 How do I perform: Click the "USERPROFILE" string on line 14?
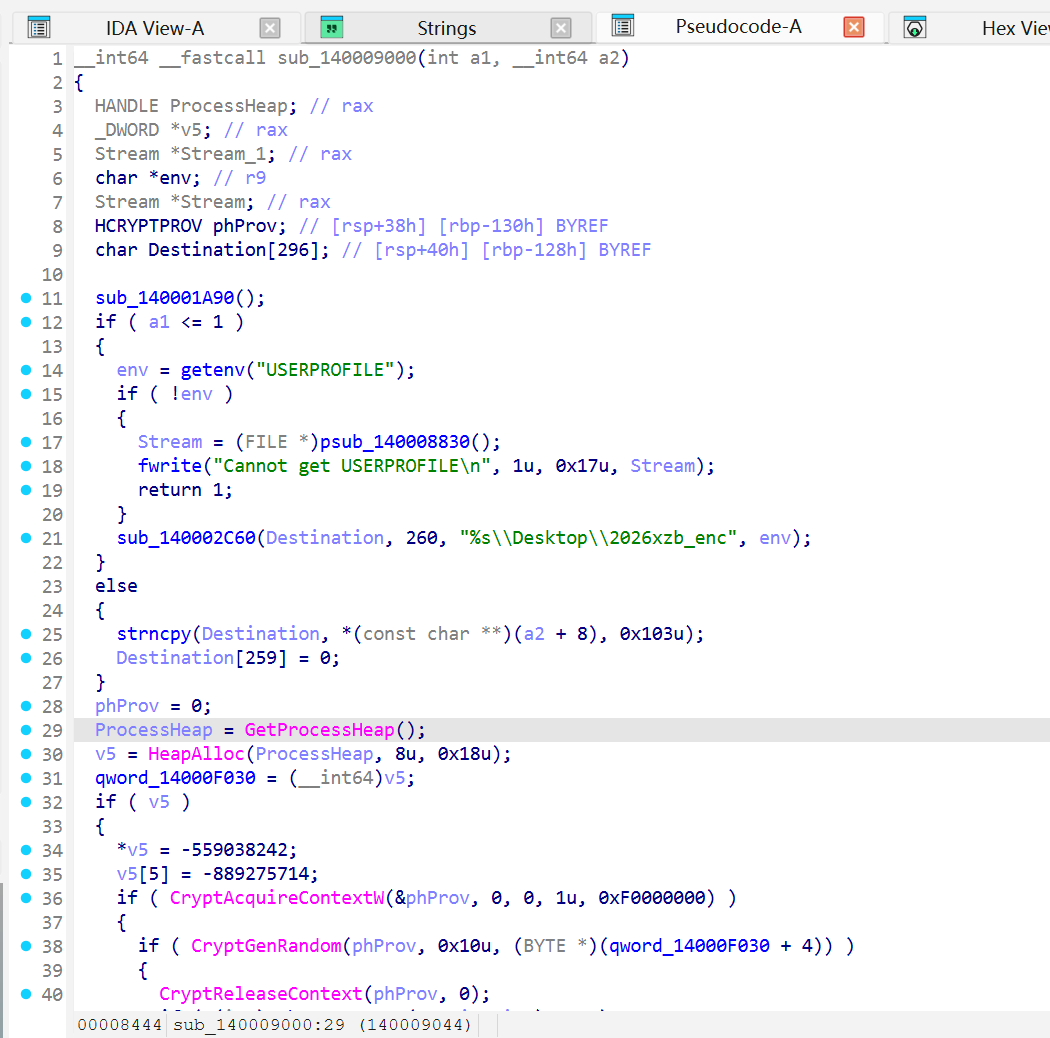coord(325,370)
